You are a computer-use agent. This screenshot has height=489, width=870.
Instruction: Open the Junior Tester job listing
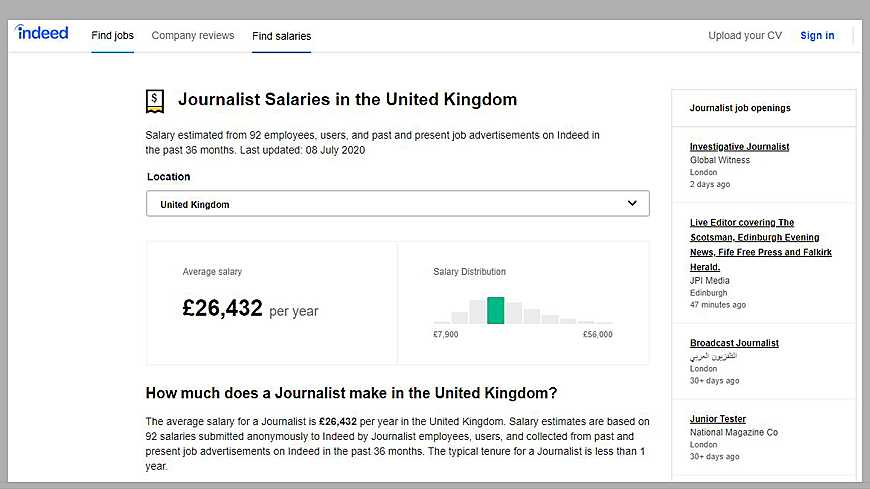[x=718, y=419]
